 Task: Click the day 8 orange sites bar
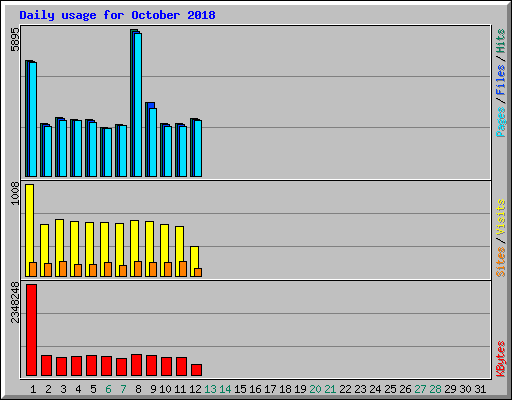pyautogui.click(x=138, y=269)
